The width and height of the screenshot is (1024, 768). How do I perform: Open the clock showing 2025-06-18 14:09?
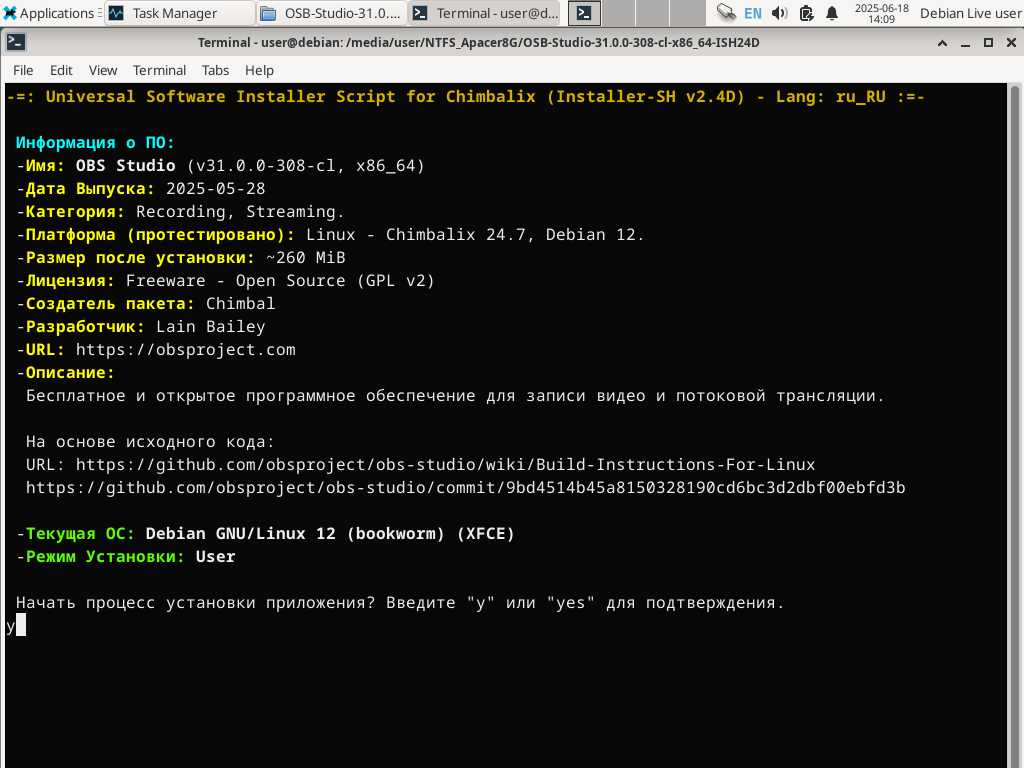(x=882, y=13)
